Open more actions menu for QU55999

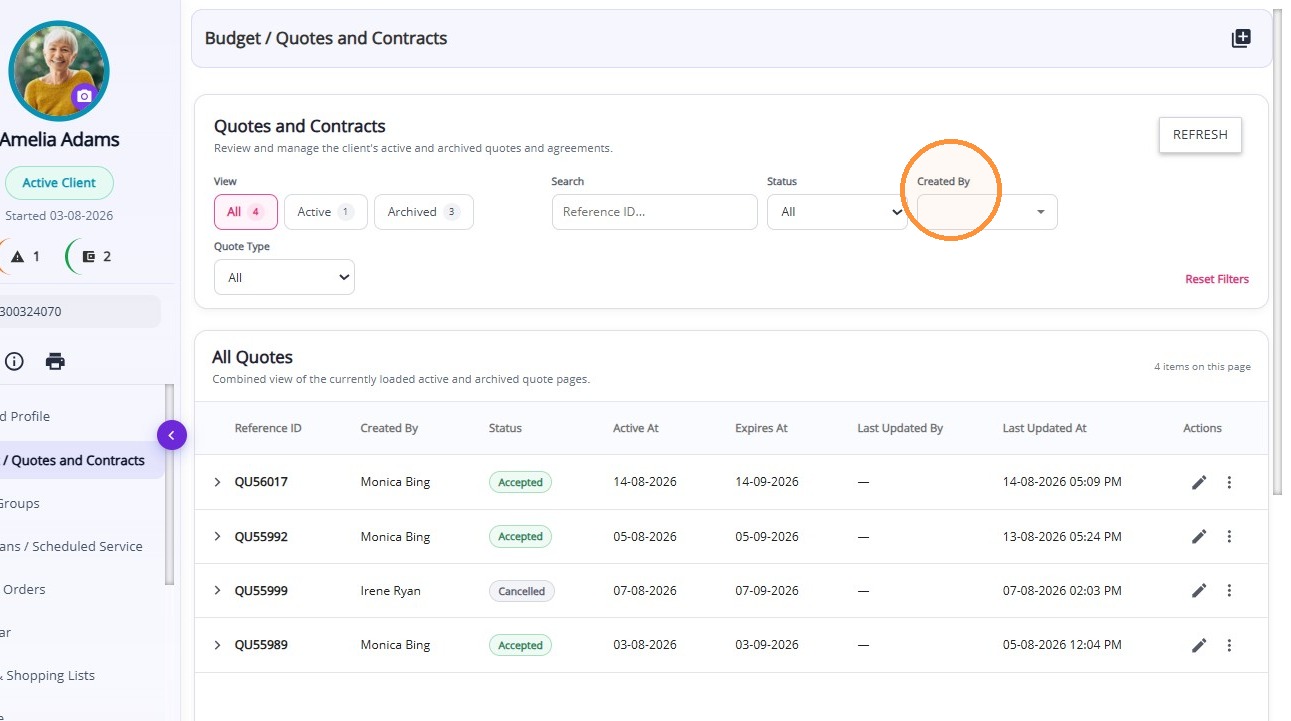[1229, 591]
